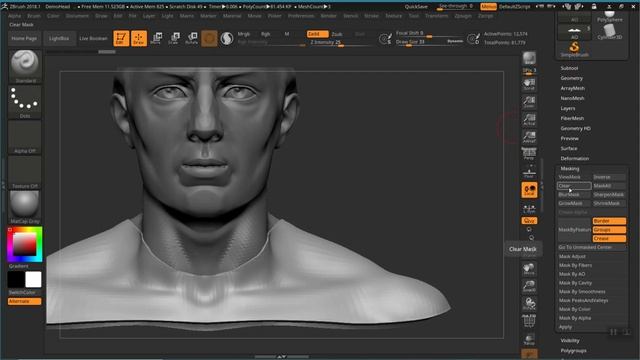The image size is (640, 360).
Task: Expand the FiberMesh section
Action: pyautogui.click(x=572, y=118)
